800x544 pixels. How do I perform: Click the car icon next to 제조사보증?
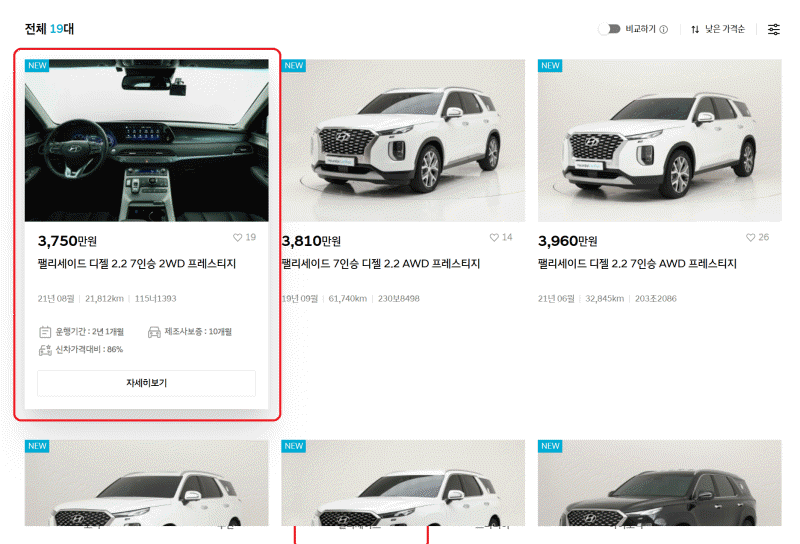[154, 332]
